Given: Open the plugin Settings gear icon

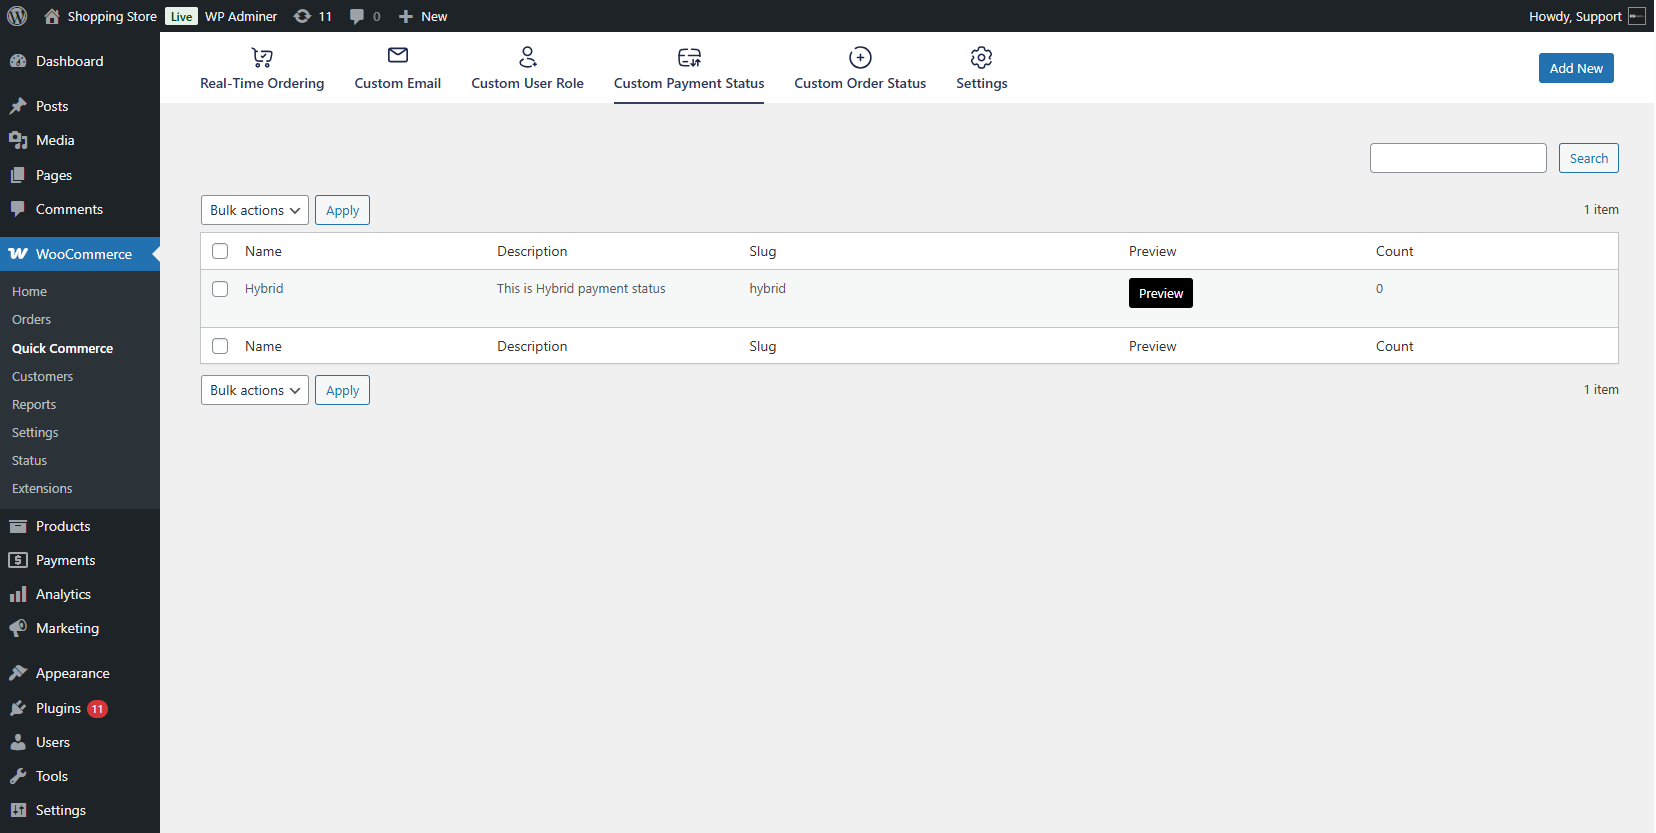Looking at the screenshot, I should point(981,57).
